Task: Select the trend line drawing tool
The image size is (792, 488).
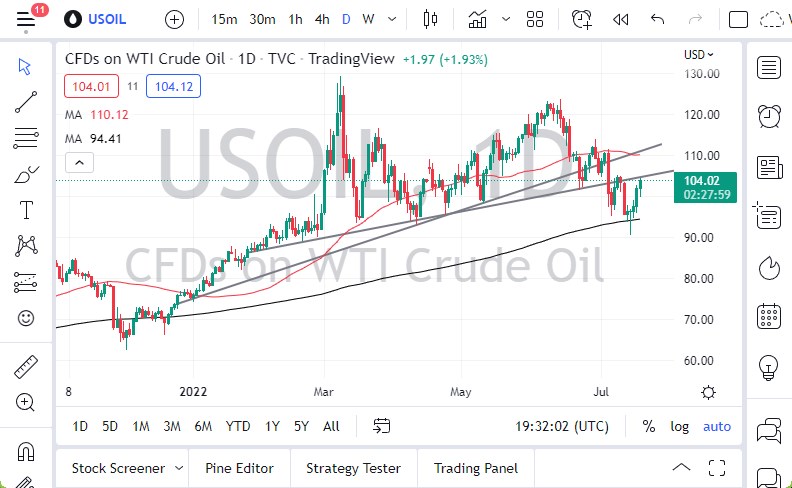Action: click(26, 101)
